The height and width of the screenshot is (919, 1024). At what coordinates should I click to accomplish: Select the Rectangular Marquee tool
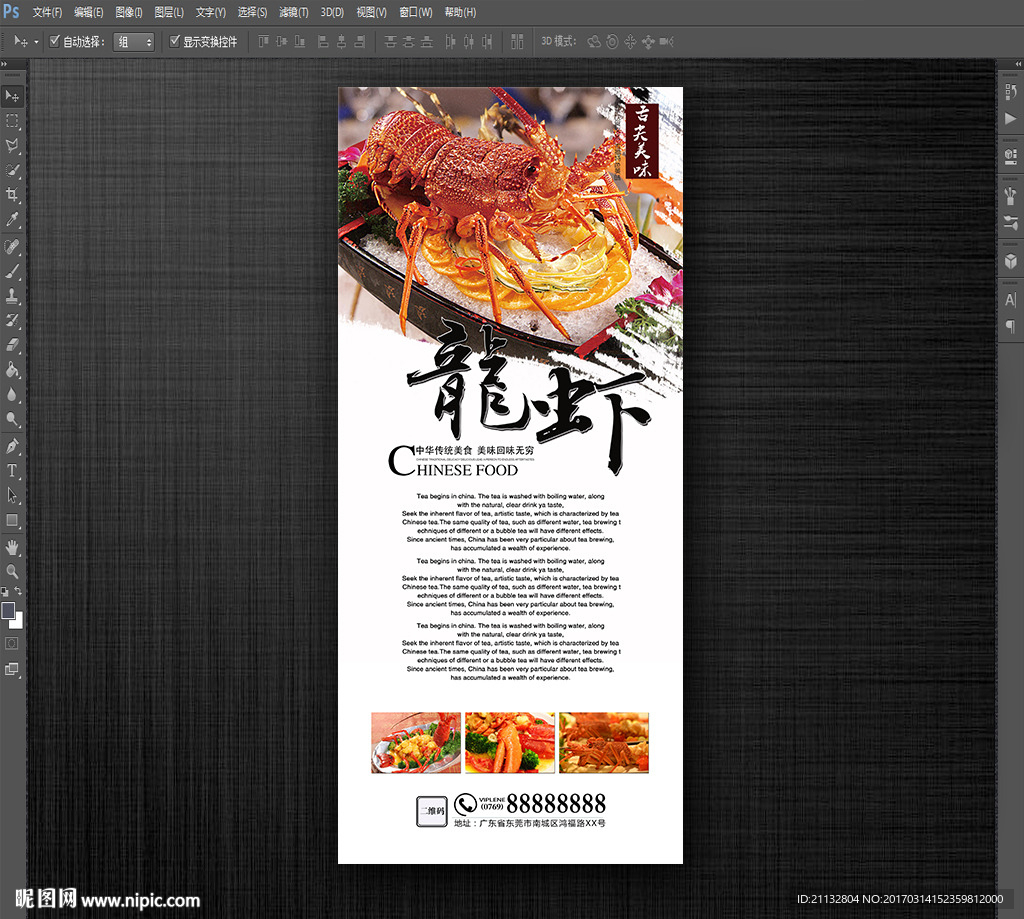(12, 121)
